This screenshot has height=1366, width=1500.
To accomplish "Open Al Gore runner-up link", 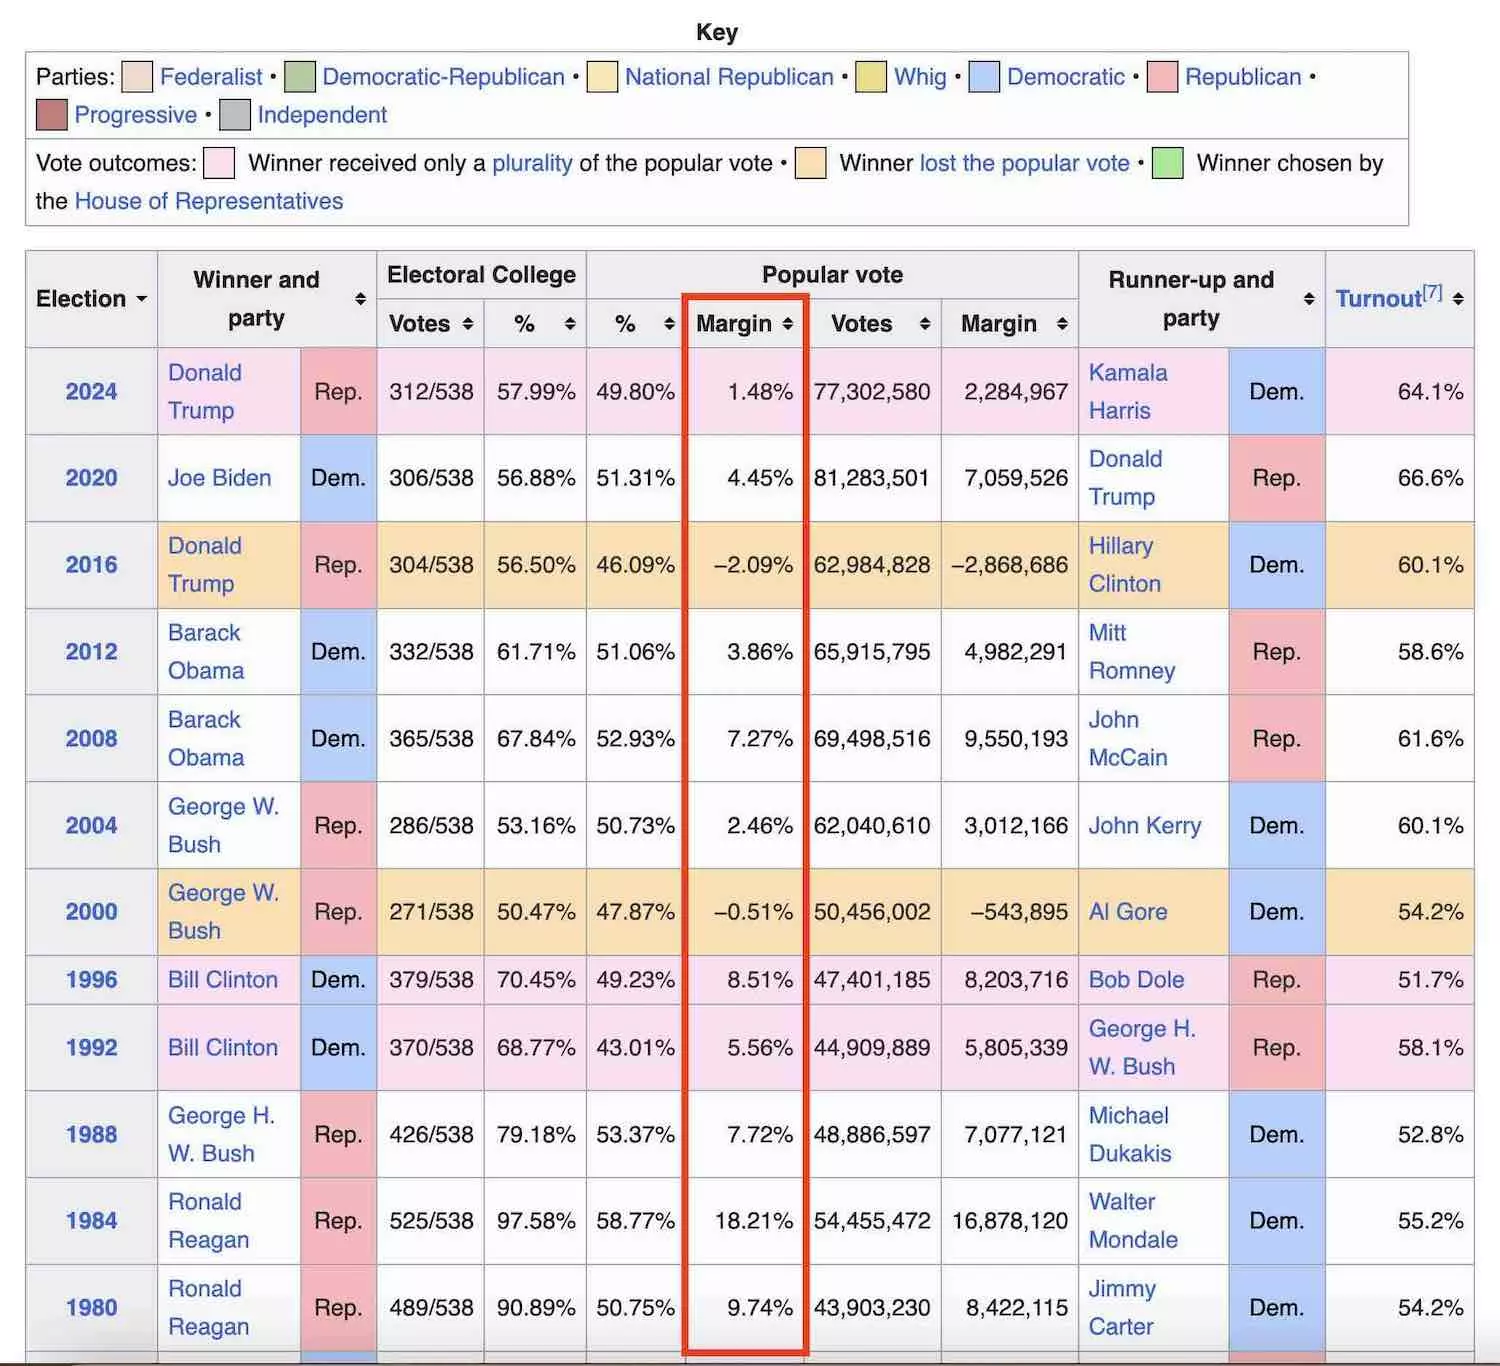I will pos(1128,912).
